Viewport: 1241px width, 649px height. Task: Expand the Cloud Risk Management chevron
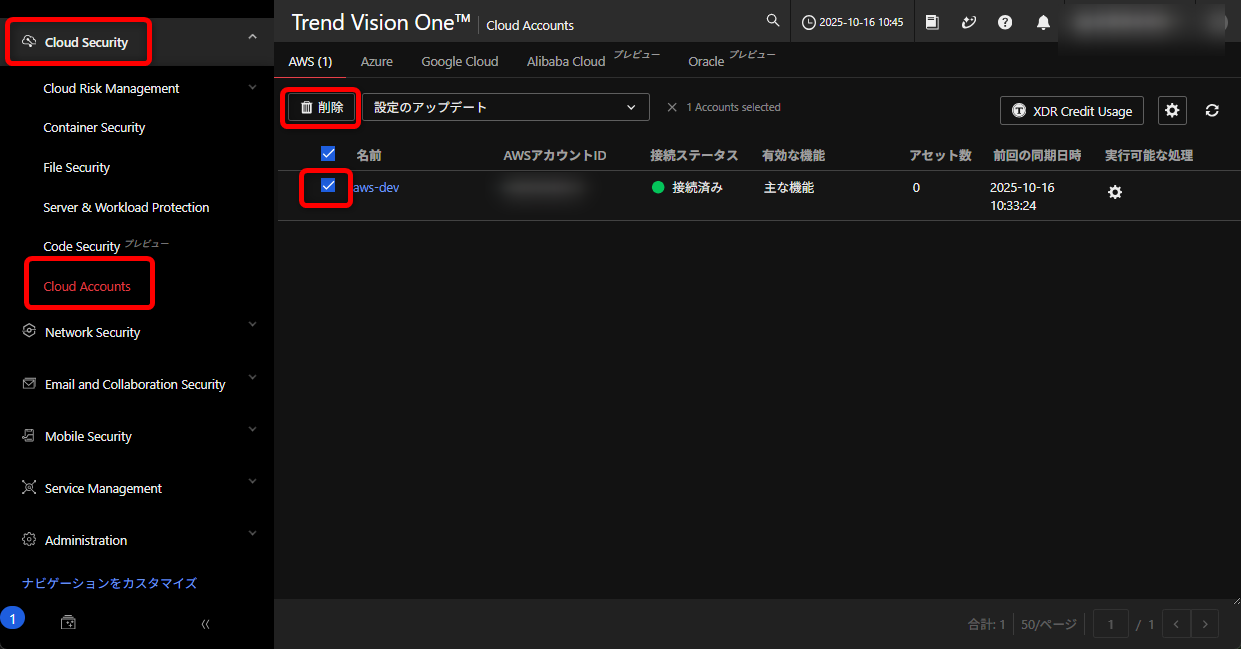point(252,87)
